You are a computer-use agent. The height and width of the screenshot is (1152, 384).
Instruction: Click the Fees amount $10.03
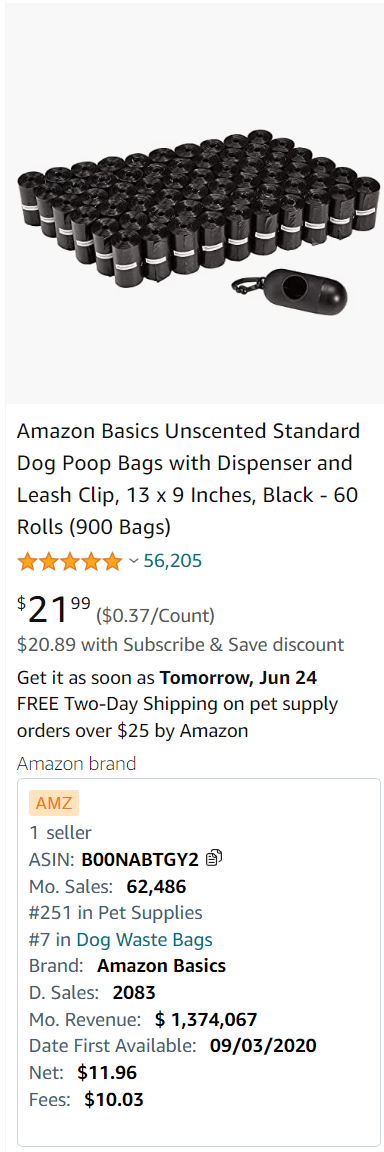click(114, 1100)
